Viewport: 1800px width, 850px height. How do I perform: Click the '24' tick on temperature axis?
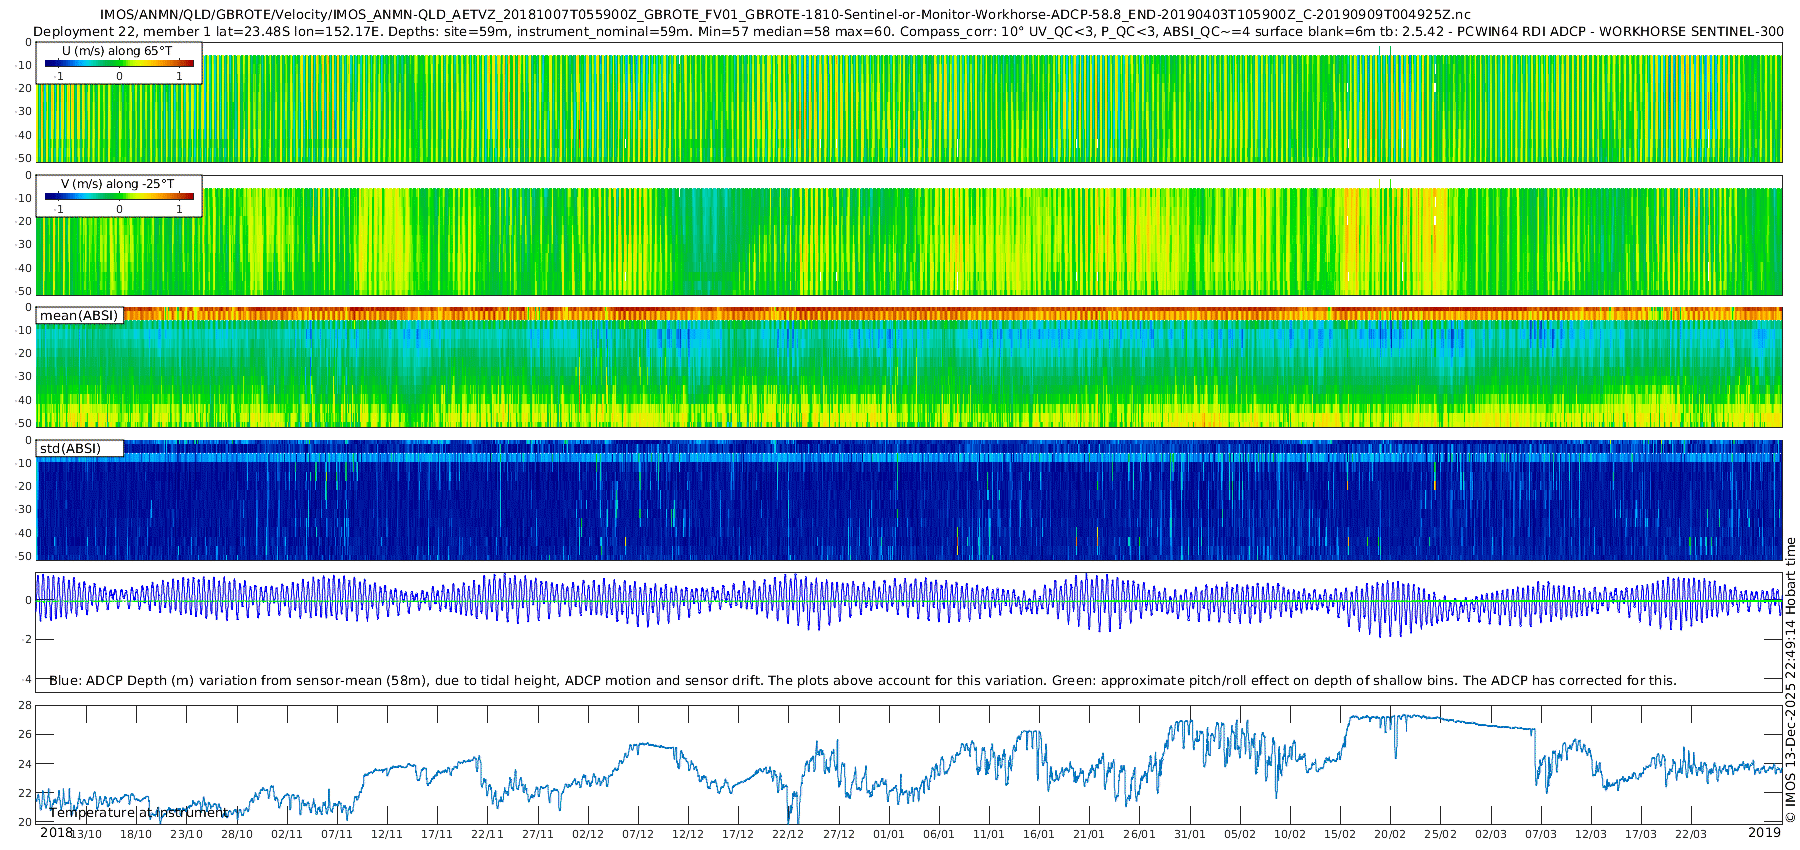(x=25, y=764)
